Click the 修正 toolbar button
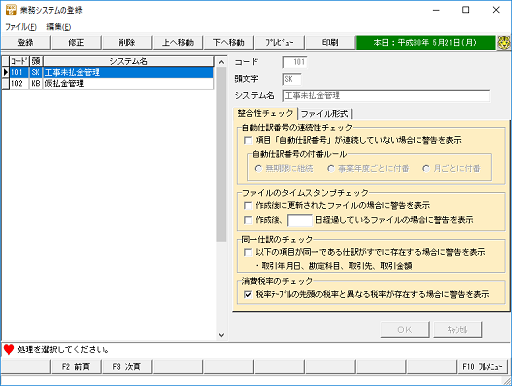The image size is (512, 386). [x=76, y=43]
